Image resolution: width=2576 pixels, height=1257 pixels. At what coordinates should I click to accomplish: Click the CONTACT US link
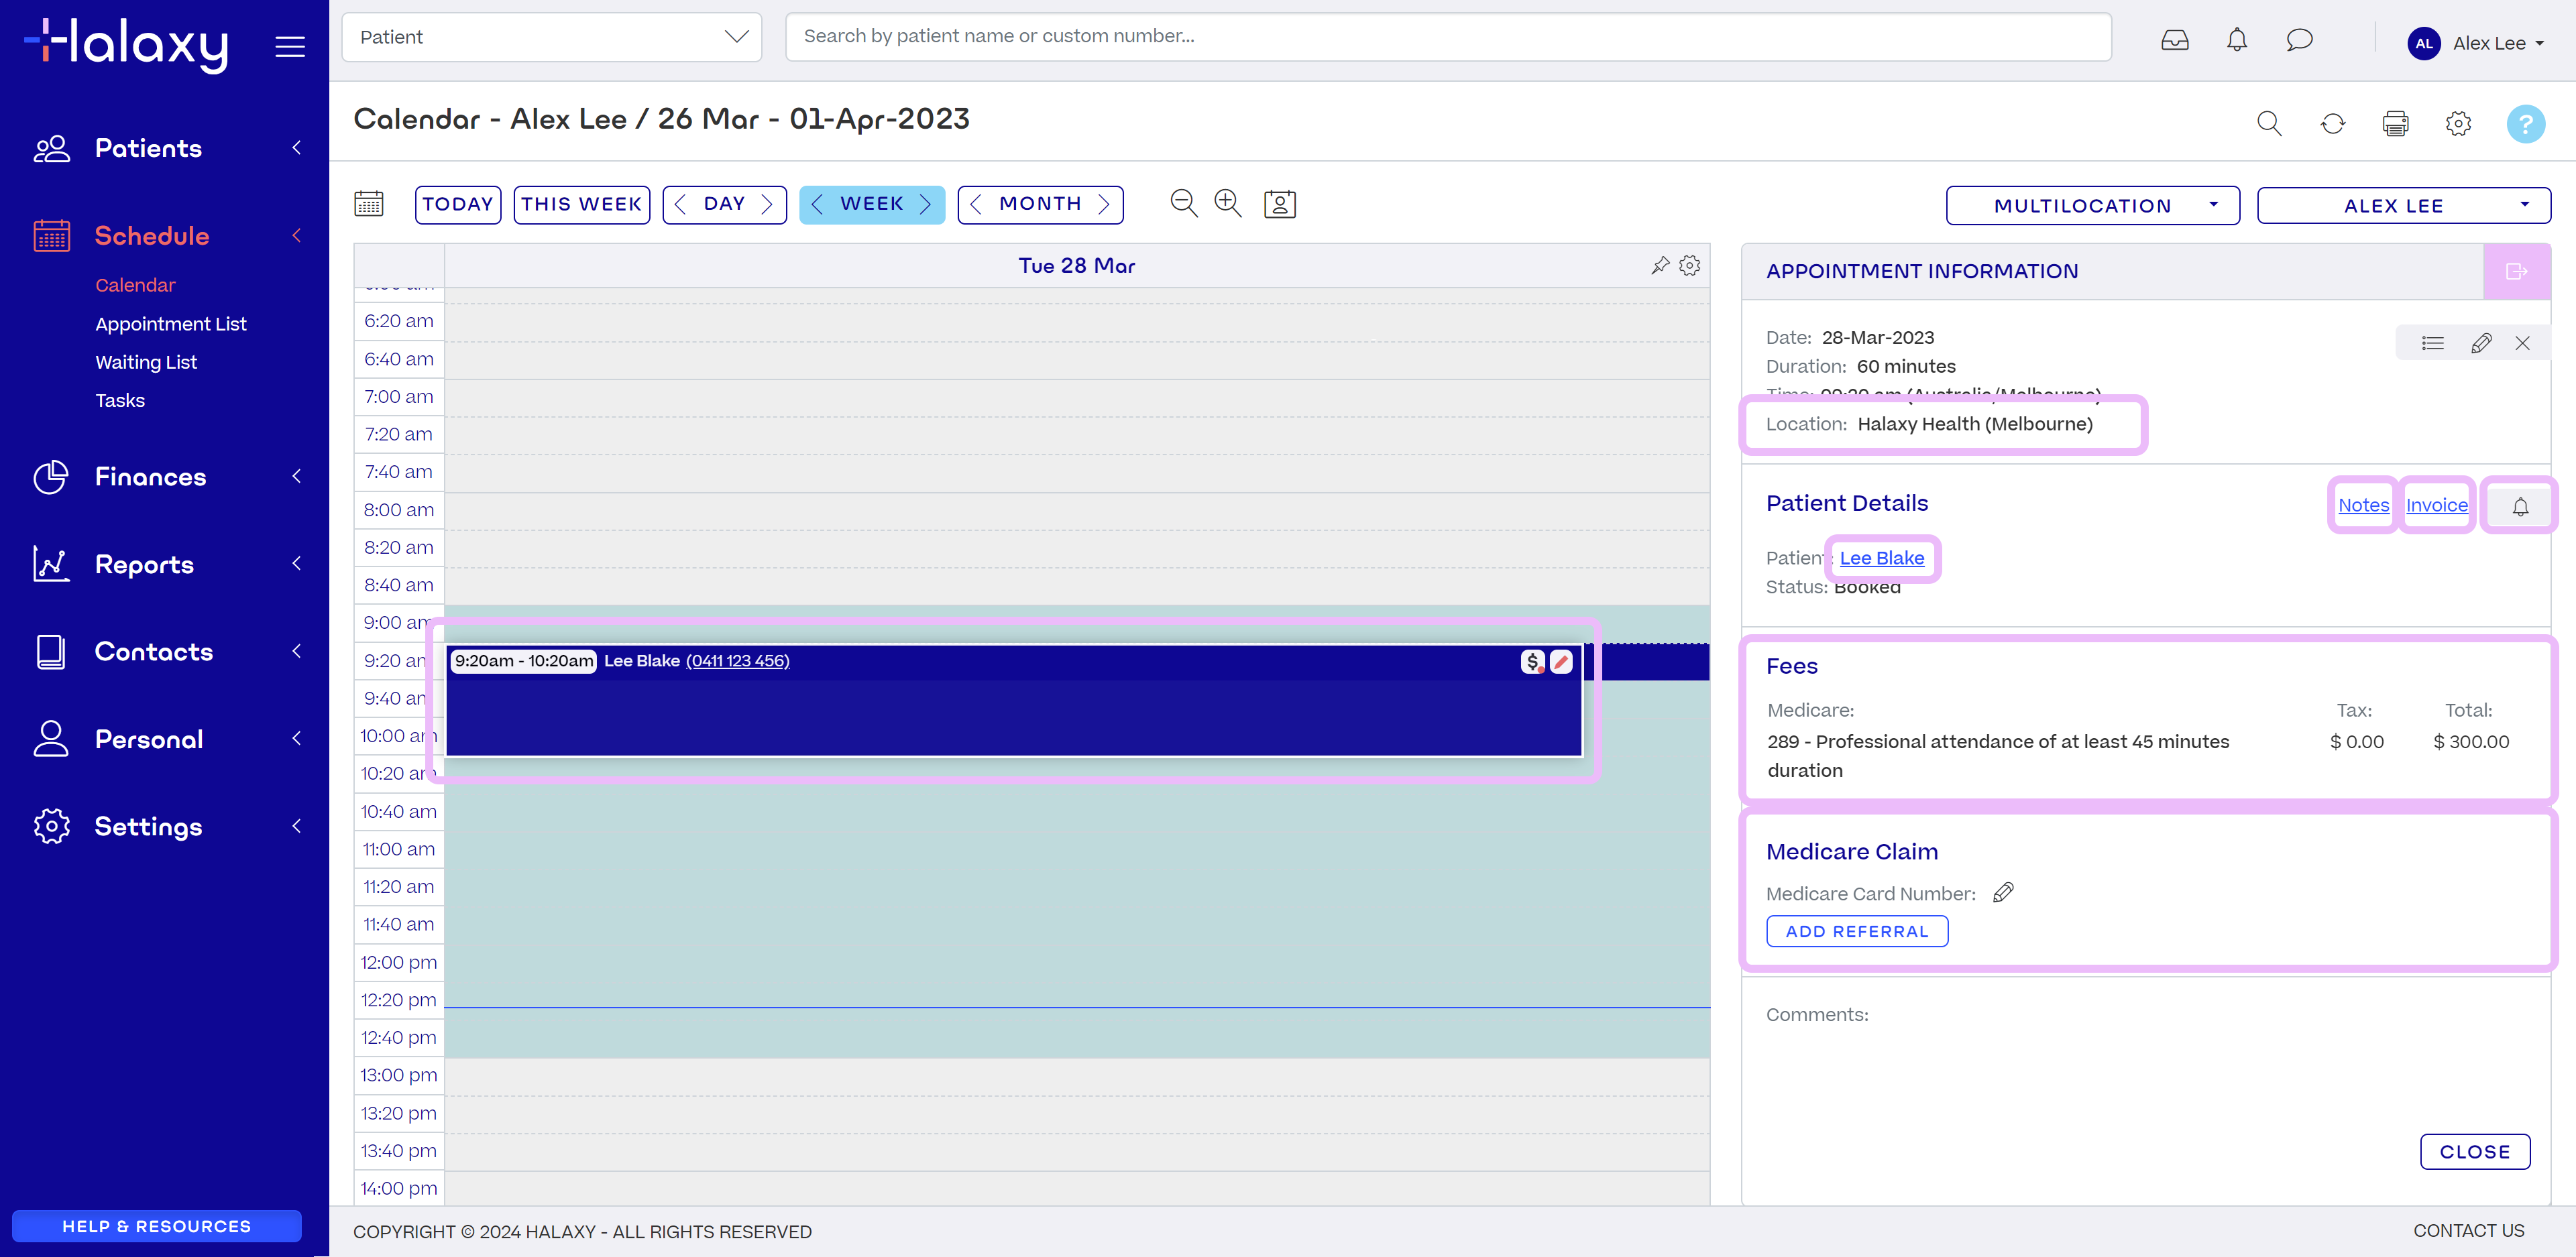2468,1231
